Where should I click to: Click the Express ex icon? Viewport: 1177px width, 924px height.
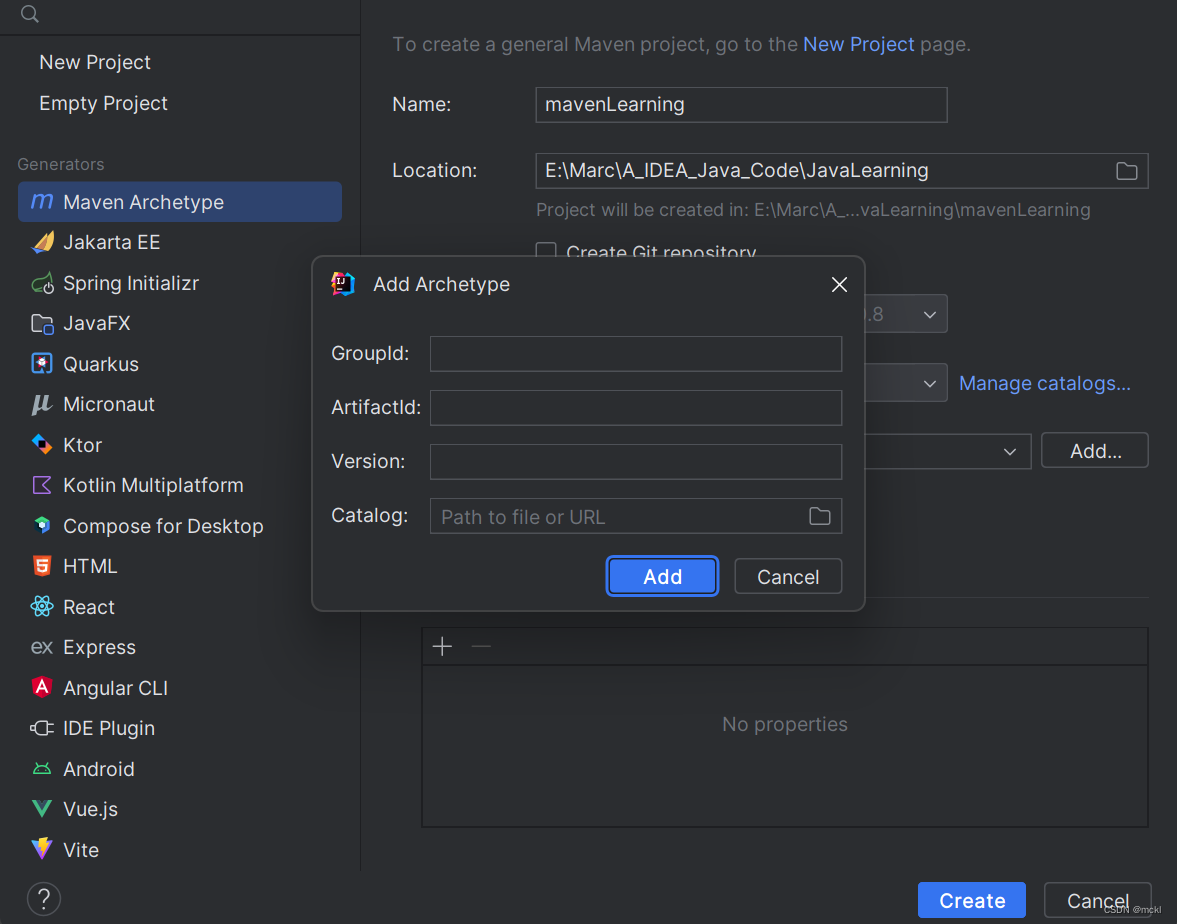[42, 647]
